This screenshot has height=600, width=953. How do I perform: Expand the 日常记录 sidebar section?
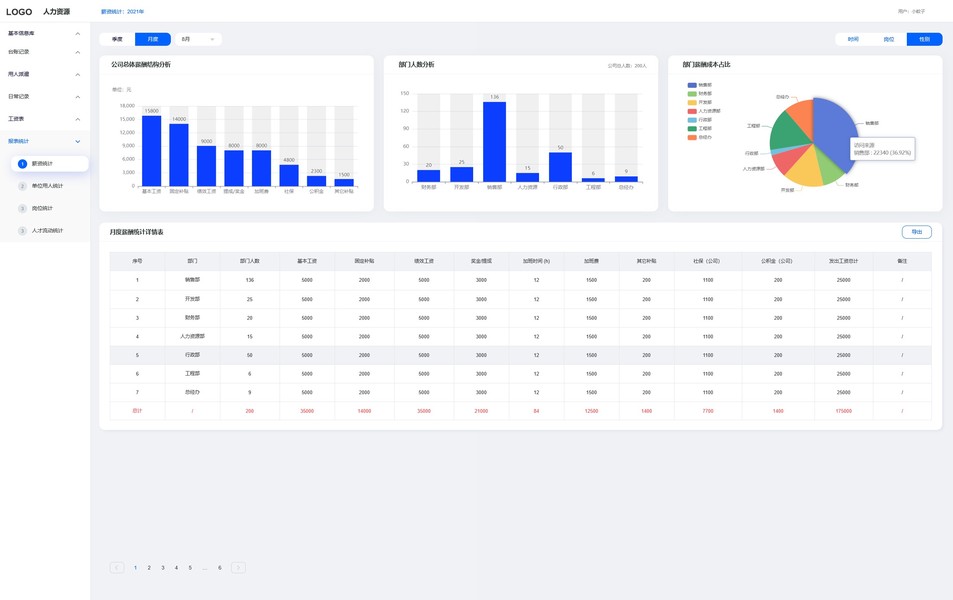(x=45, y=97)
